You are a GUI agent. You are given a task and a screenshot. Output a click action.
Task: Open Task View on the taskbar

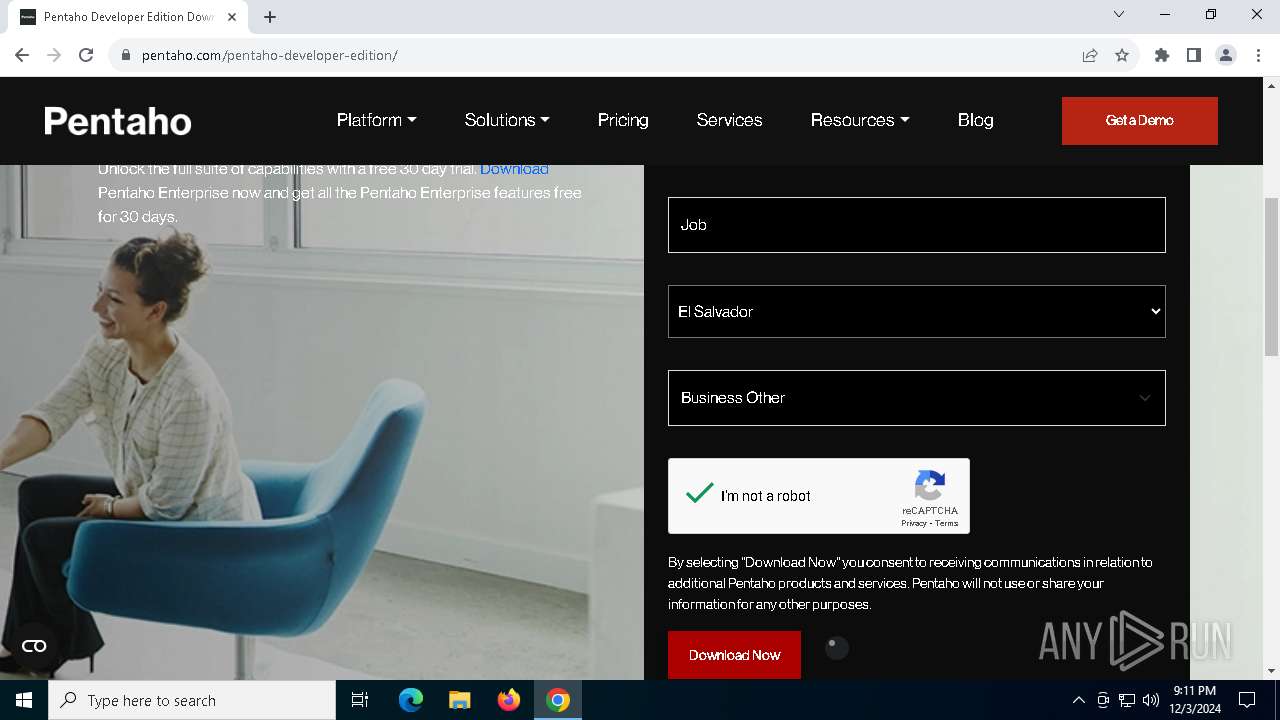pos(360,700)
